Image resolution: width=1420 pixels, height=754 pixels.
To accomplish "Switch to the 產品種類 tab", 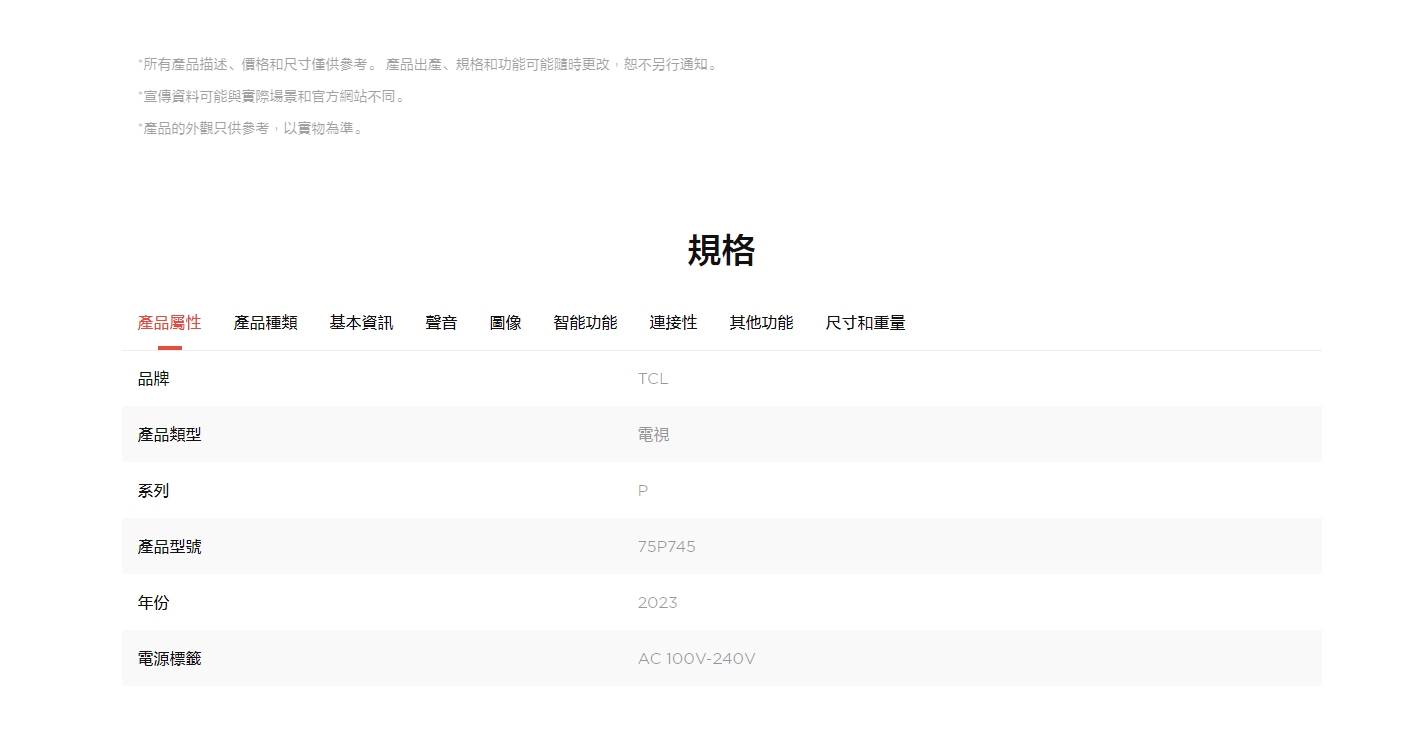I will [x=265, y=323].
